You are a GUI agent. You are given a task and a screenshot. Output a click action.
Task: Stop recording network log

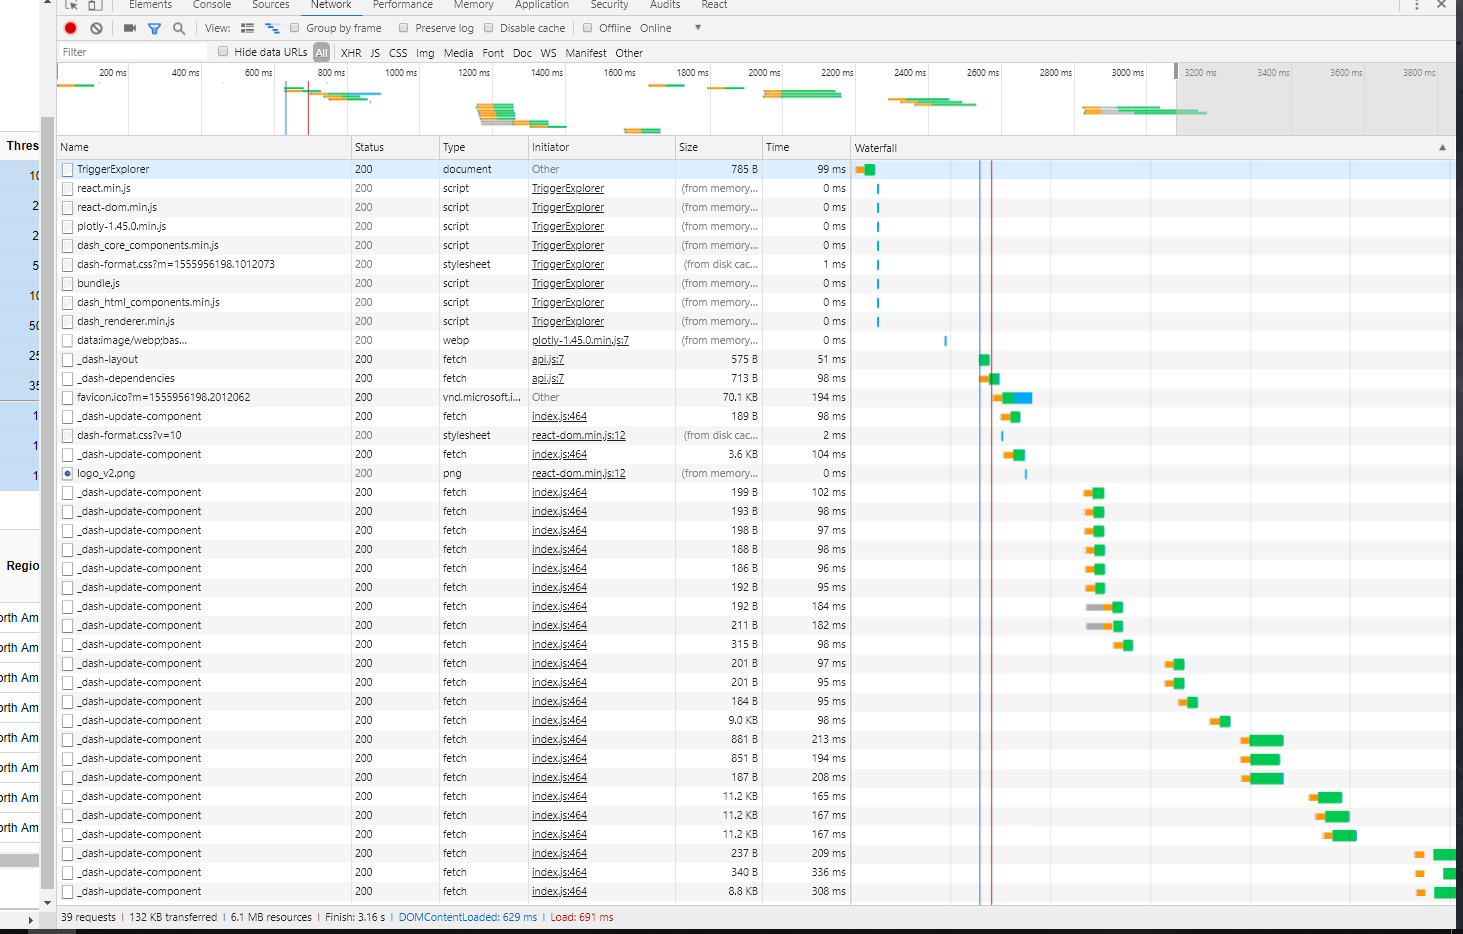point(69,27)
